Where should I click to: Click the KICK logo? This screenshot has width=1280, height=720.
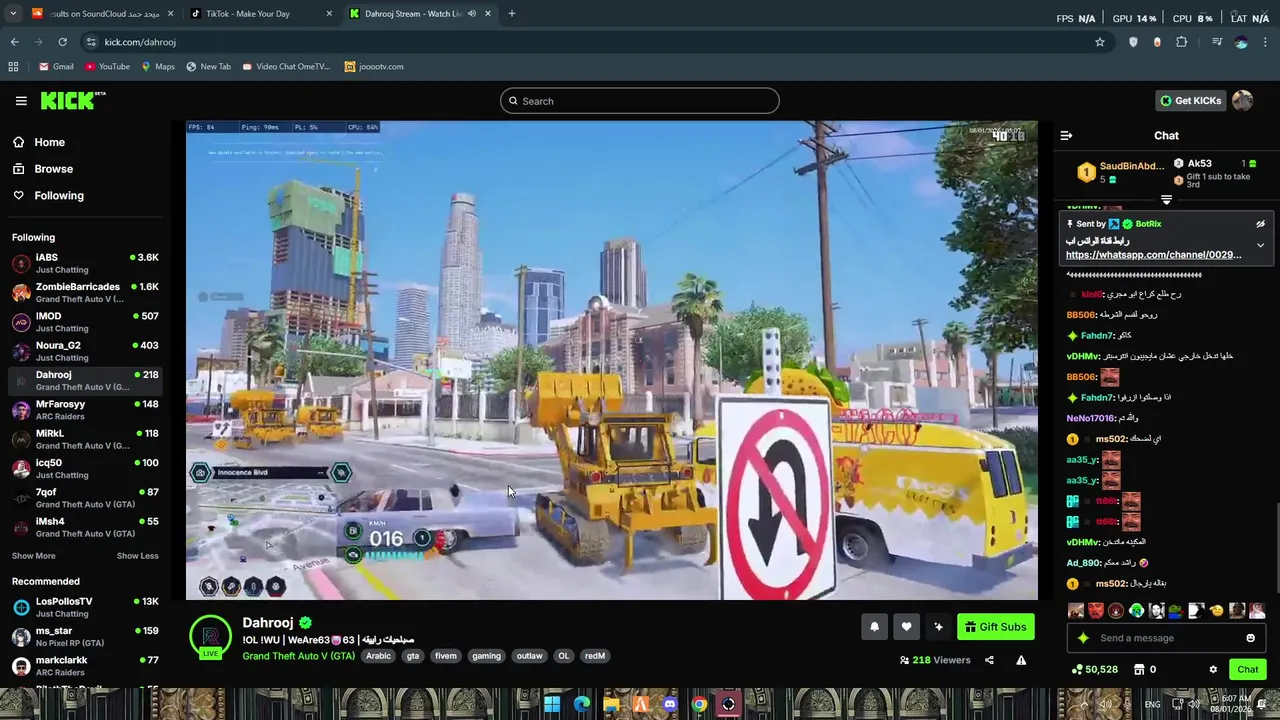coord(72,100)
